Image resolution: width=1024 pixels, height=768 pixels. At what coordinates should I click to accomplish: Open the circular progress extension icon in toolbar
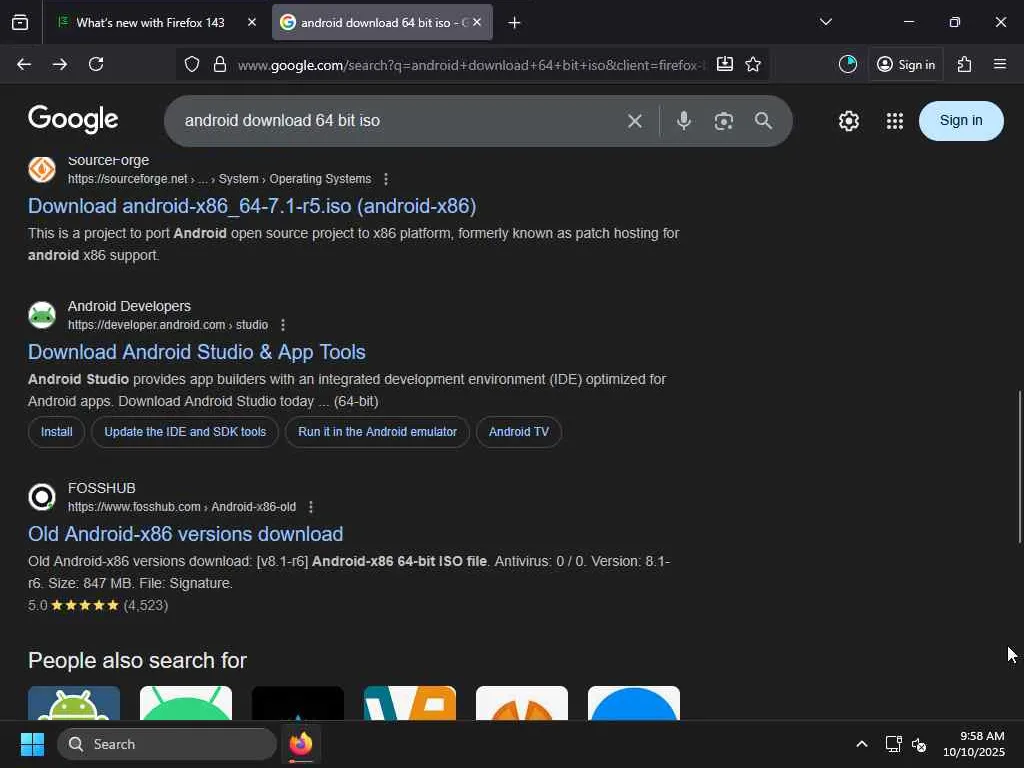coord(848,64)
